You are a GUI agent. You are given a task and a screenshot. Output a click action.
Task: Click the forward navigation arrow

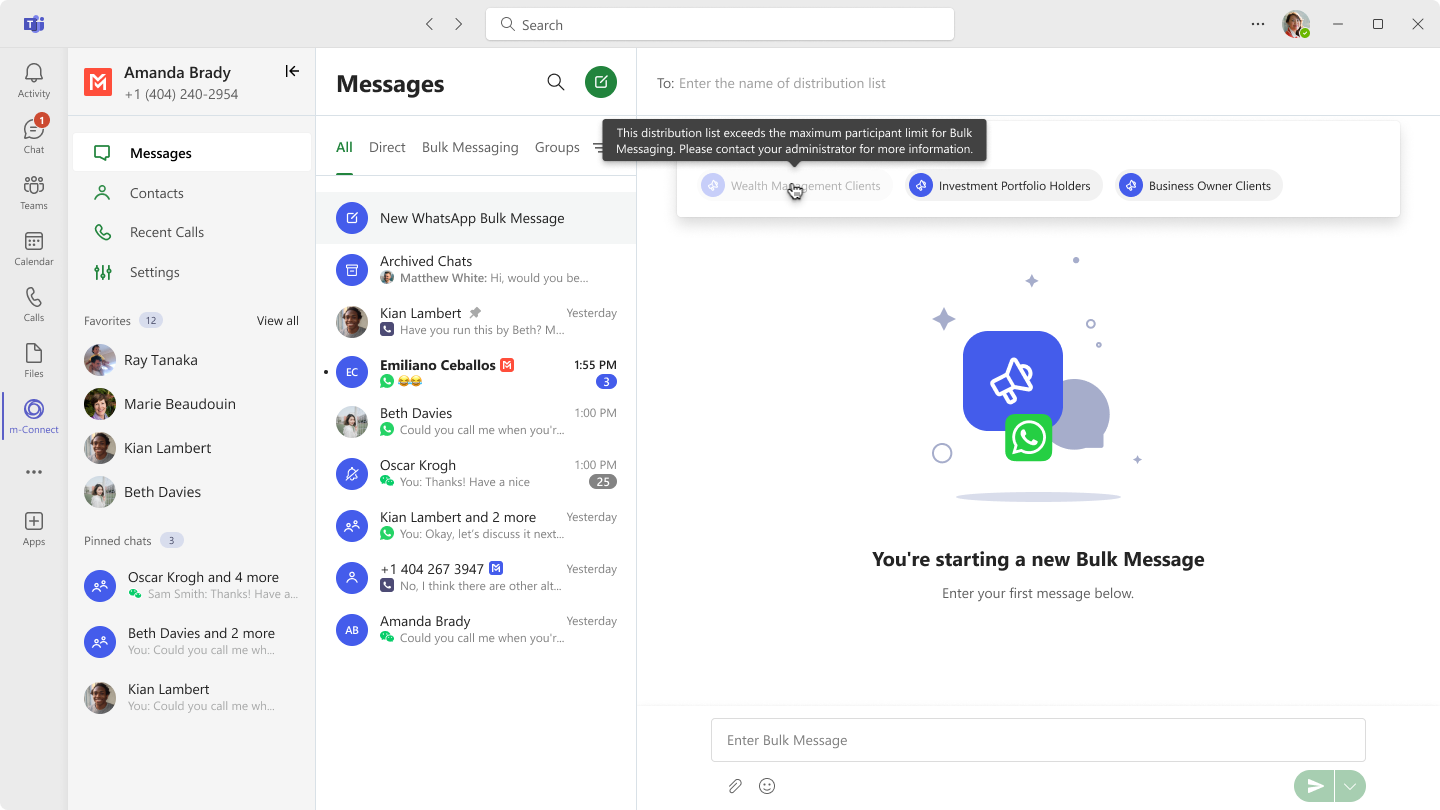coord(459,24)
